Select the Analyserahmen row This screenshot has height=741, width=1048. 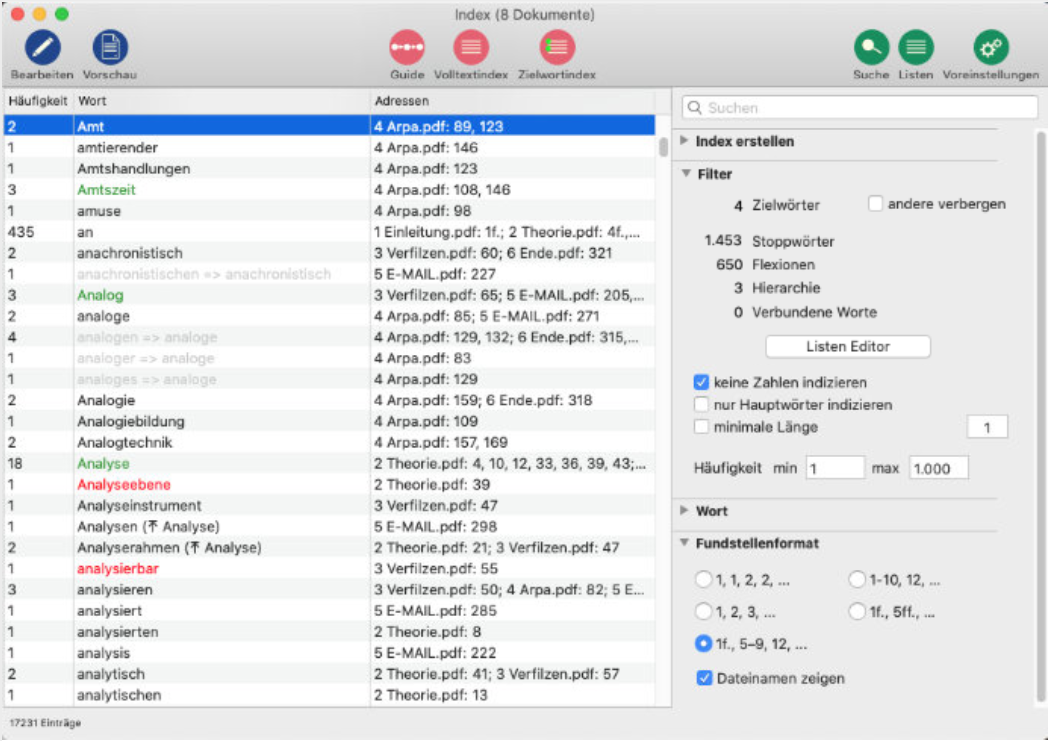(329, 547)
